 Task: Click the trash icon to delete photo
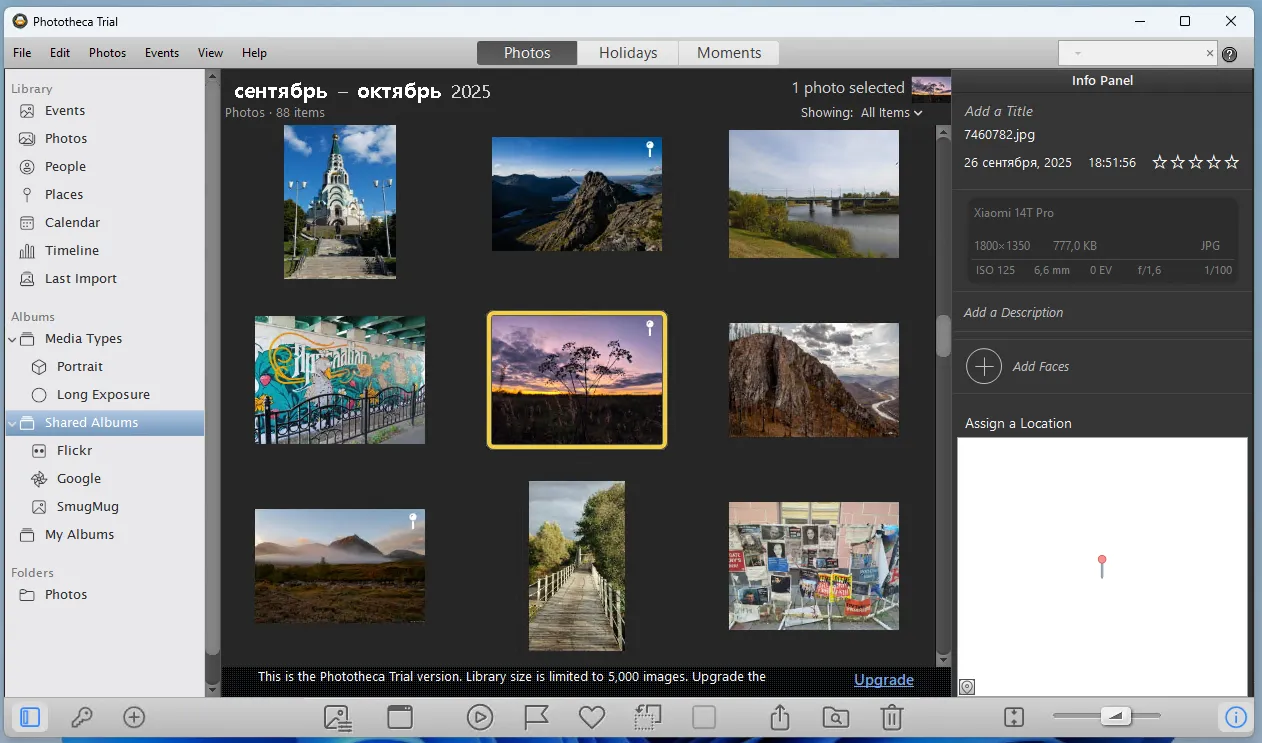coord(892,717)
